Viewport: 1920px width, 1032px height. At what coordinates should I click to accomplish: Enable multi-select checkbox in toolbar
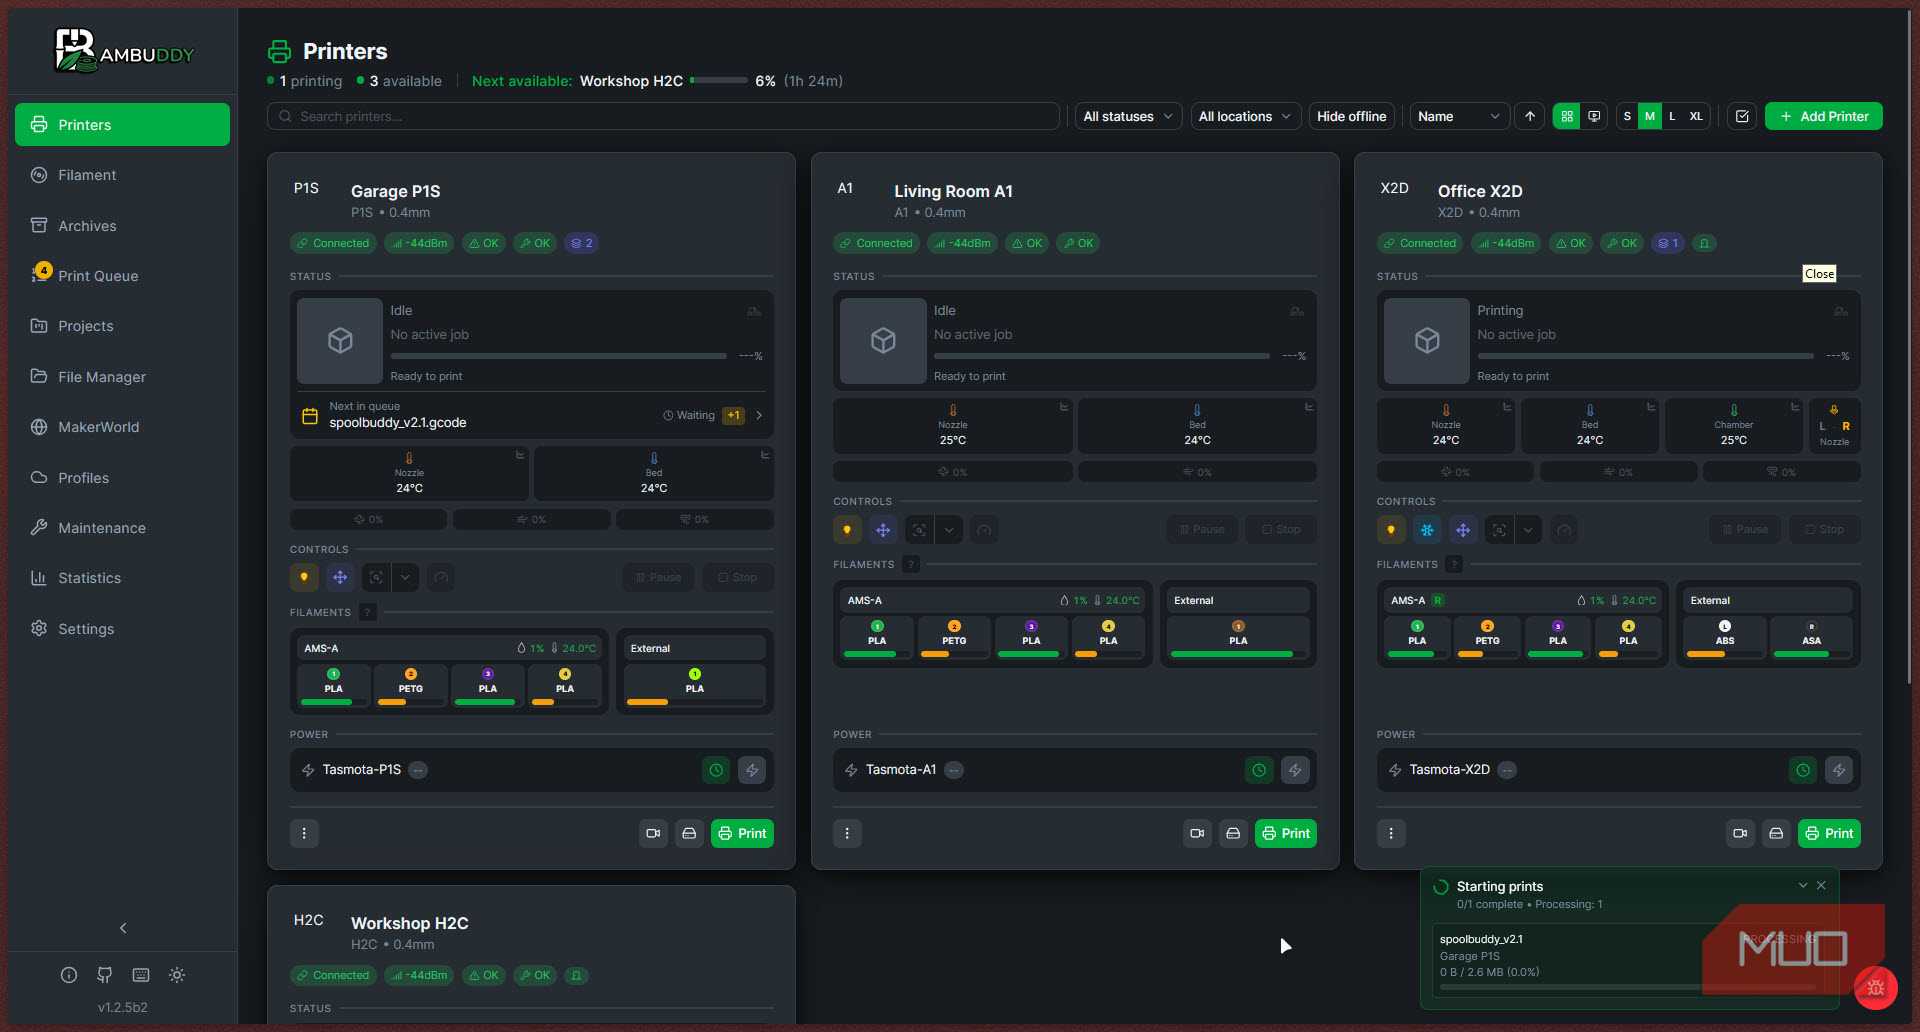(1742, 116)
